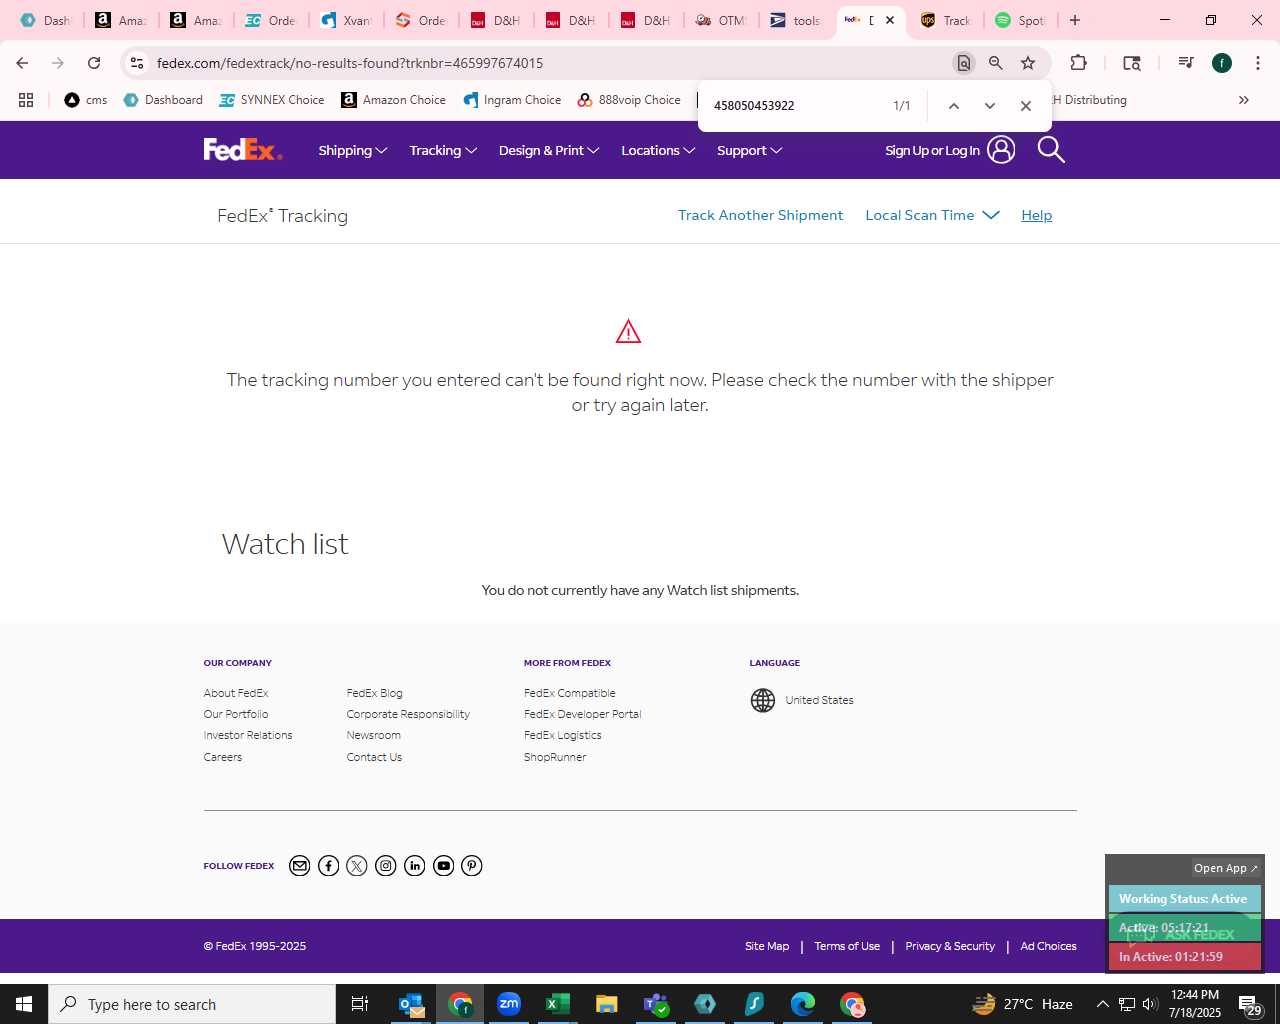The image size is (1280, 1024).
Task: Open FedEx Pinterest social icon
Action: tap(472, 866)
